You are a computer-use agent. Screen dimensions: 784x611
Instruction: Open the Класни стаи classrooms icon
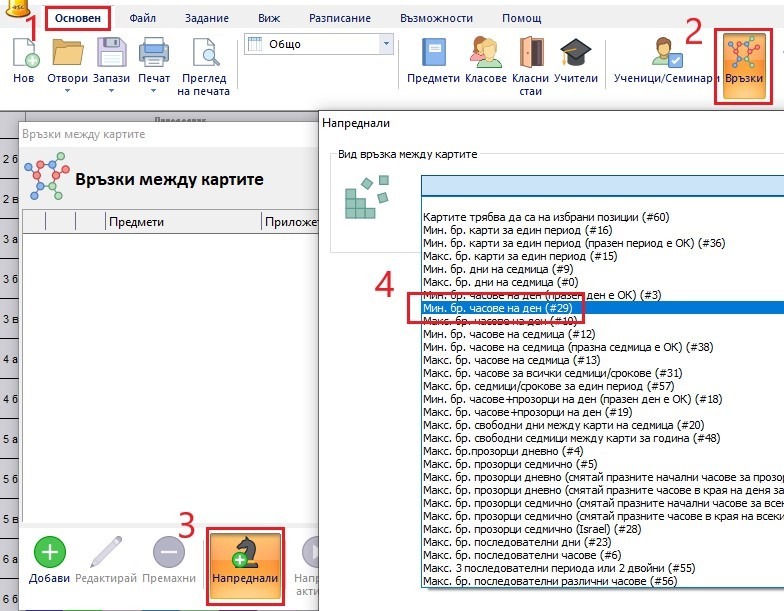pyautogui.click(x=530, y=52)
